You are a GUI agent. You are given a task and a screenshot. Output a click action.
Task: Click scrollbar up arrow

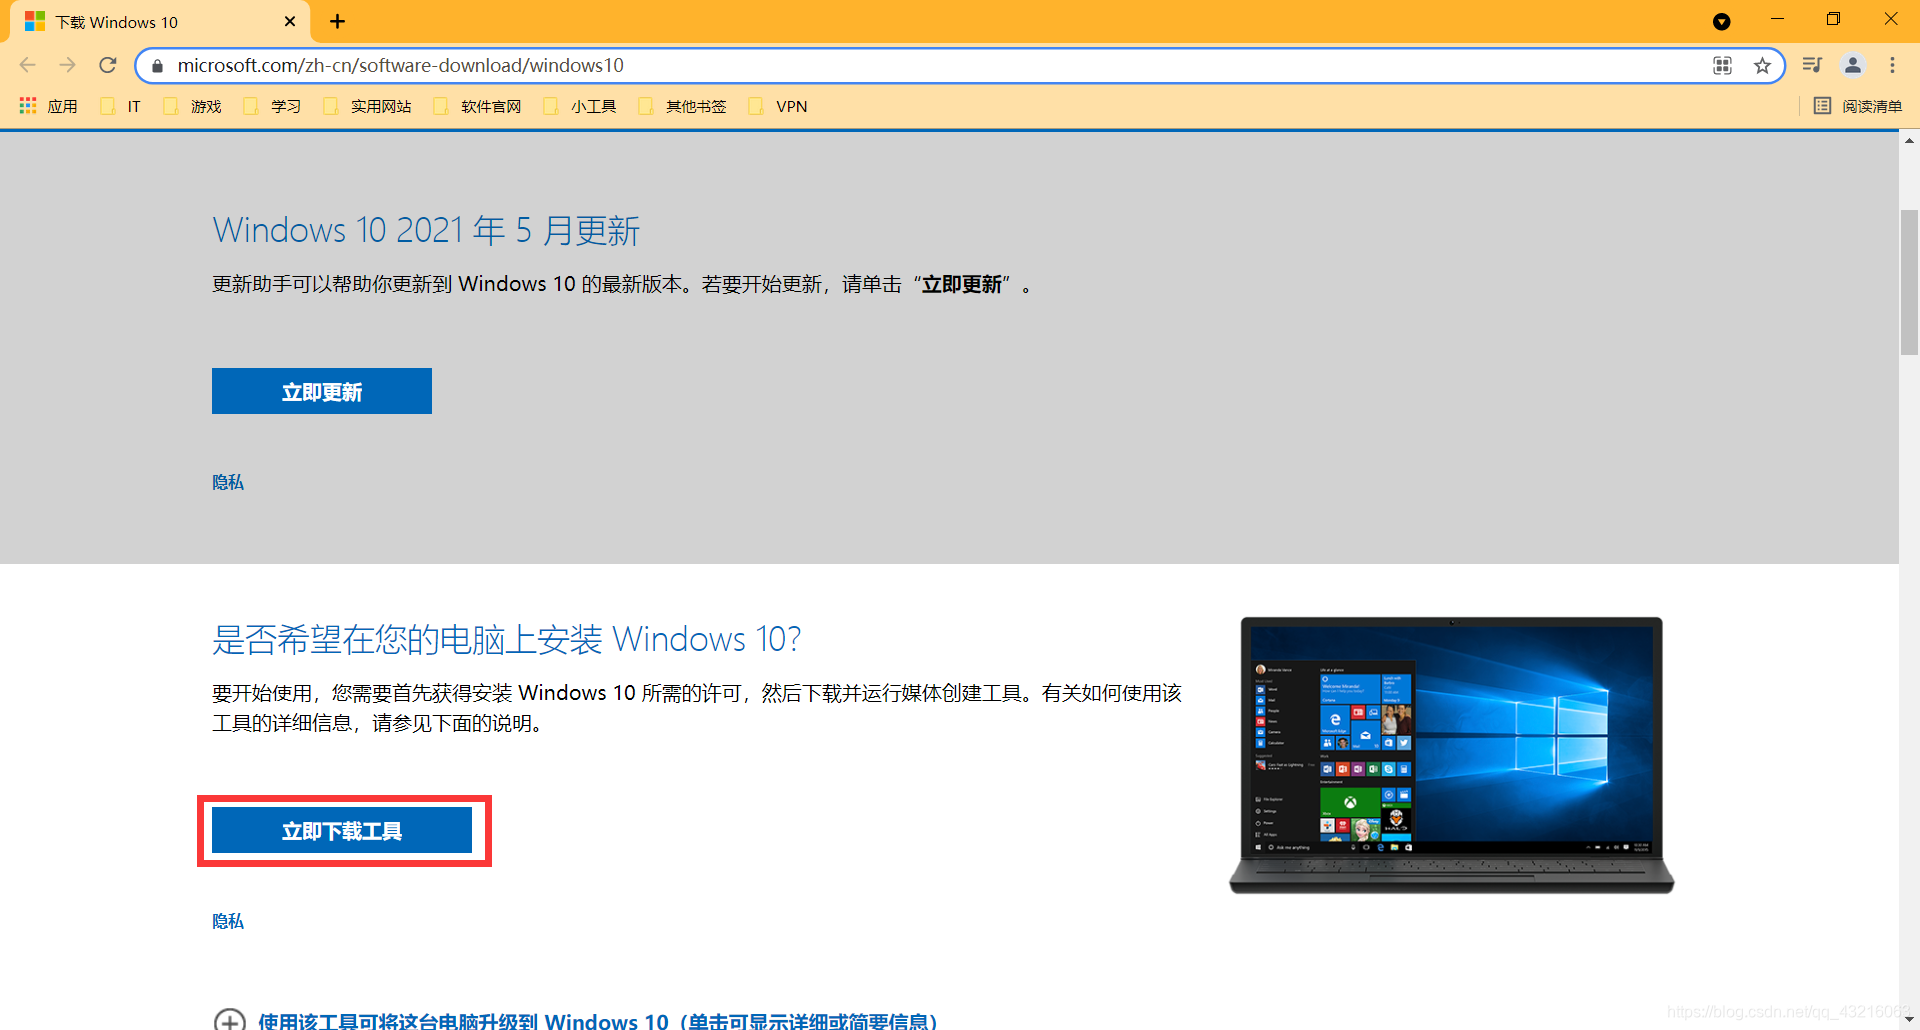1909,141
